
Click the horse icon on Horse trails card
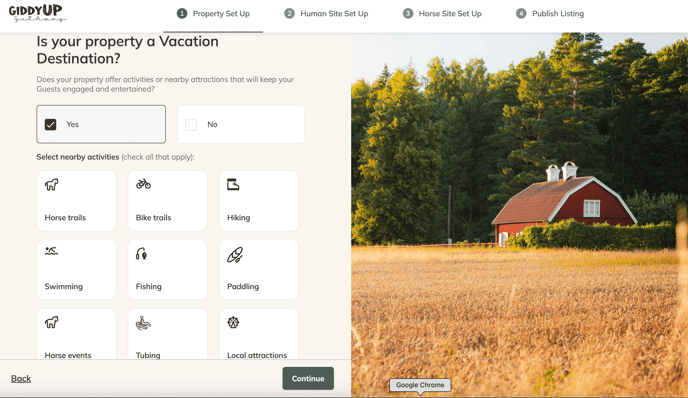point(51,184)
